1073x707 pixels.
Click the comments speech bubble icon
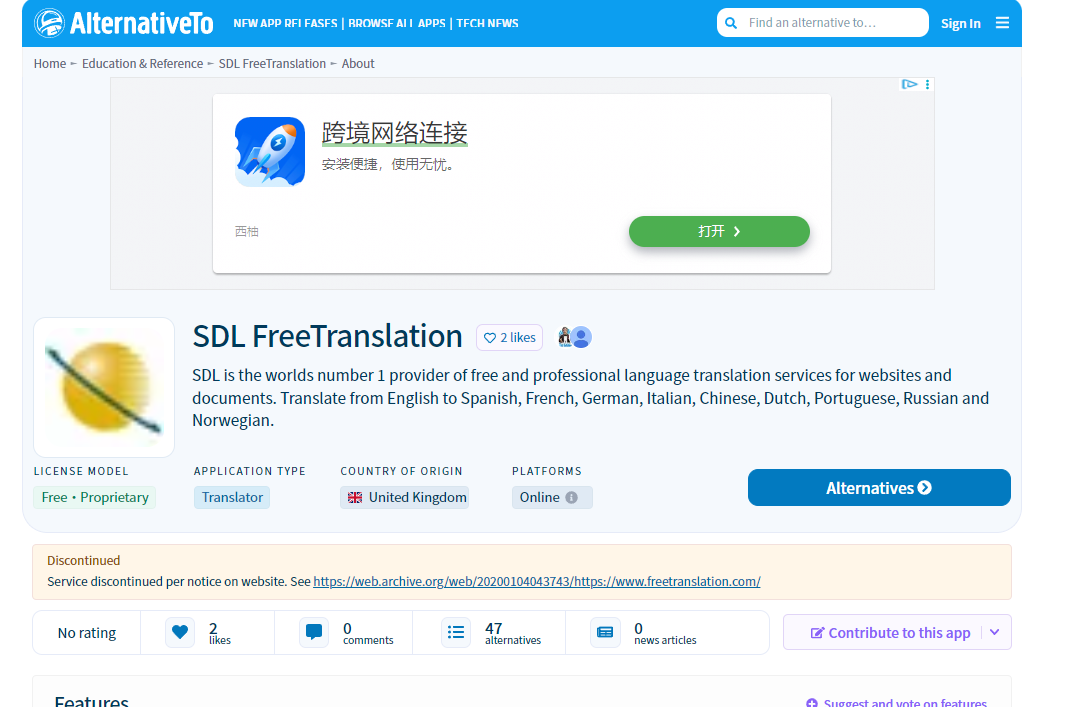coord(313,632)
